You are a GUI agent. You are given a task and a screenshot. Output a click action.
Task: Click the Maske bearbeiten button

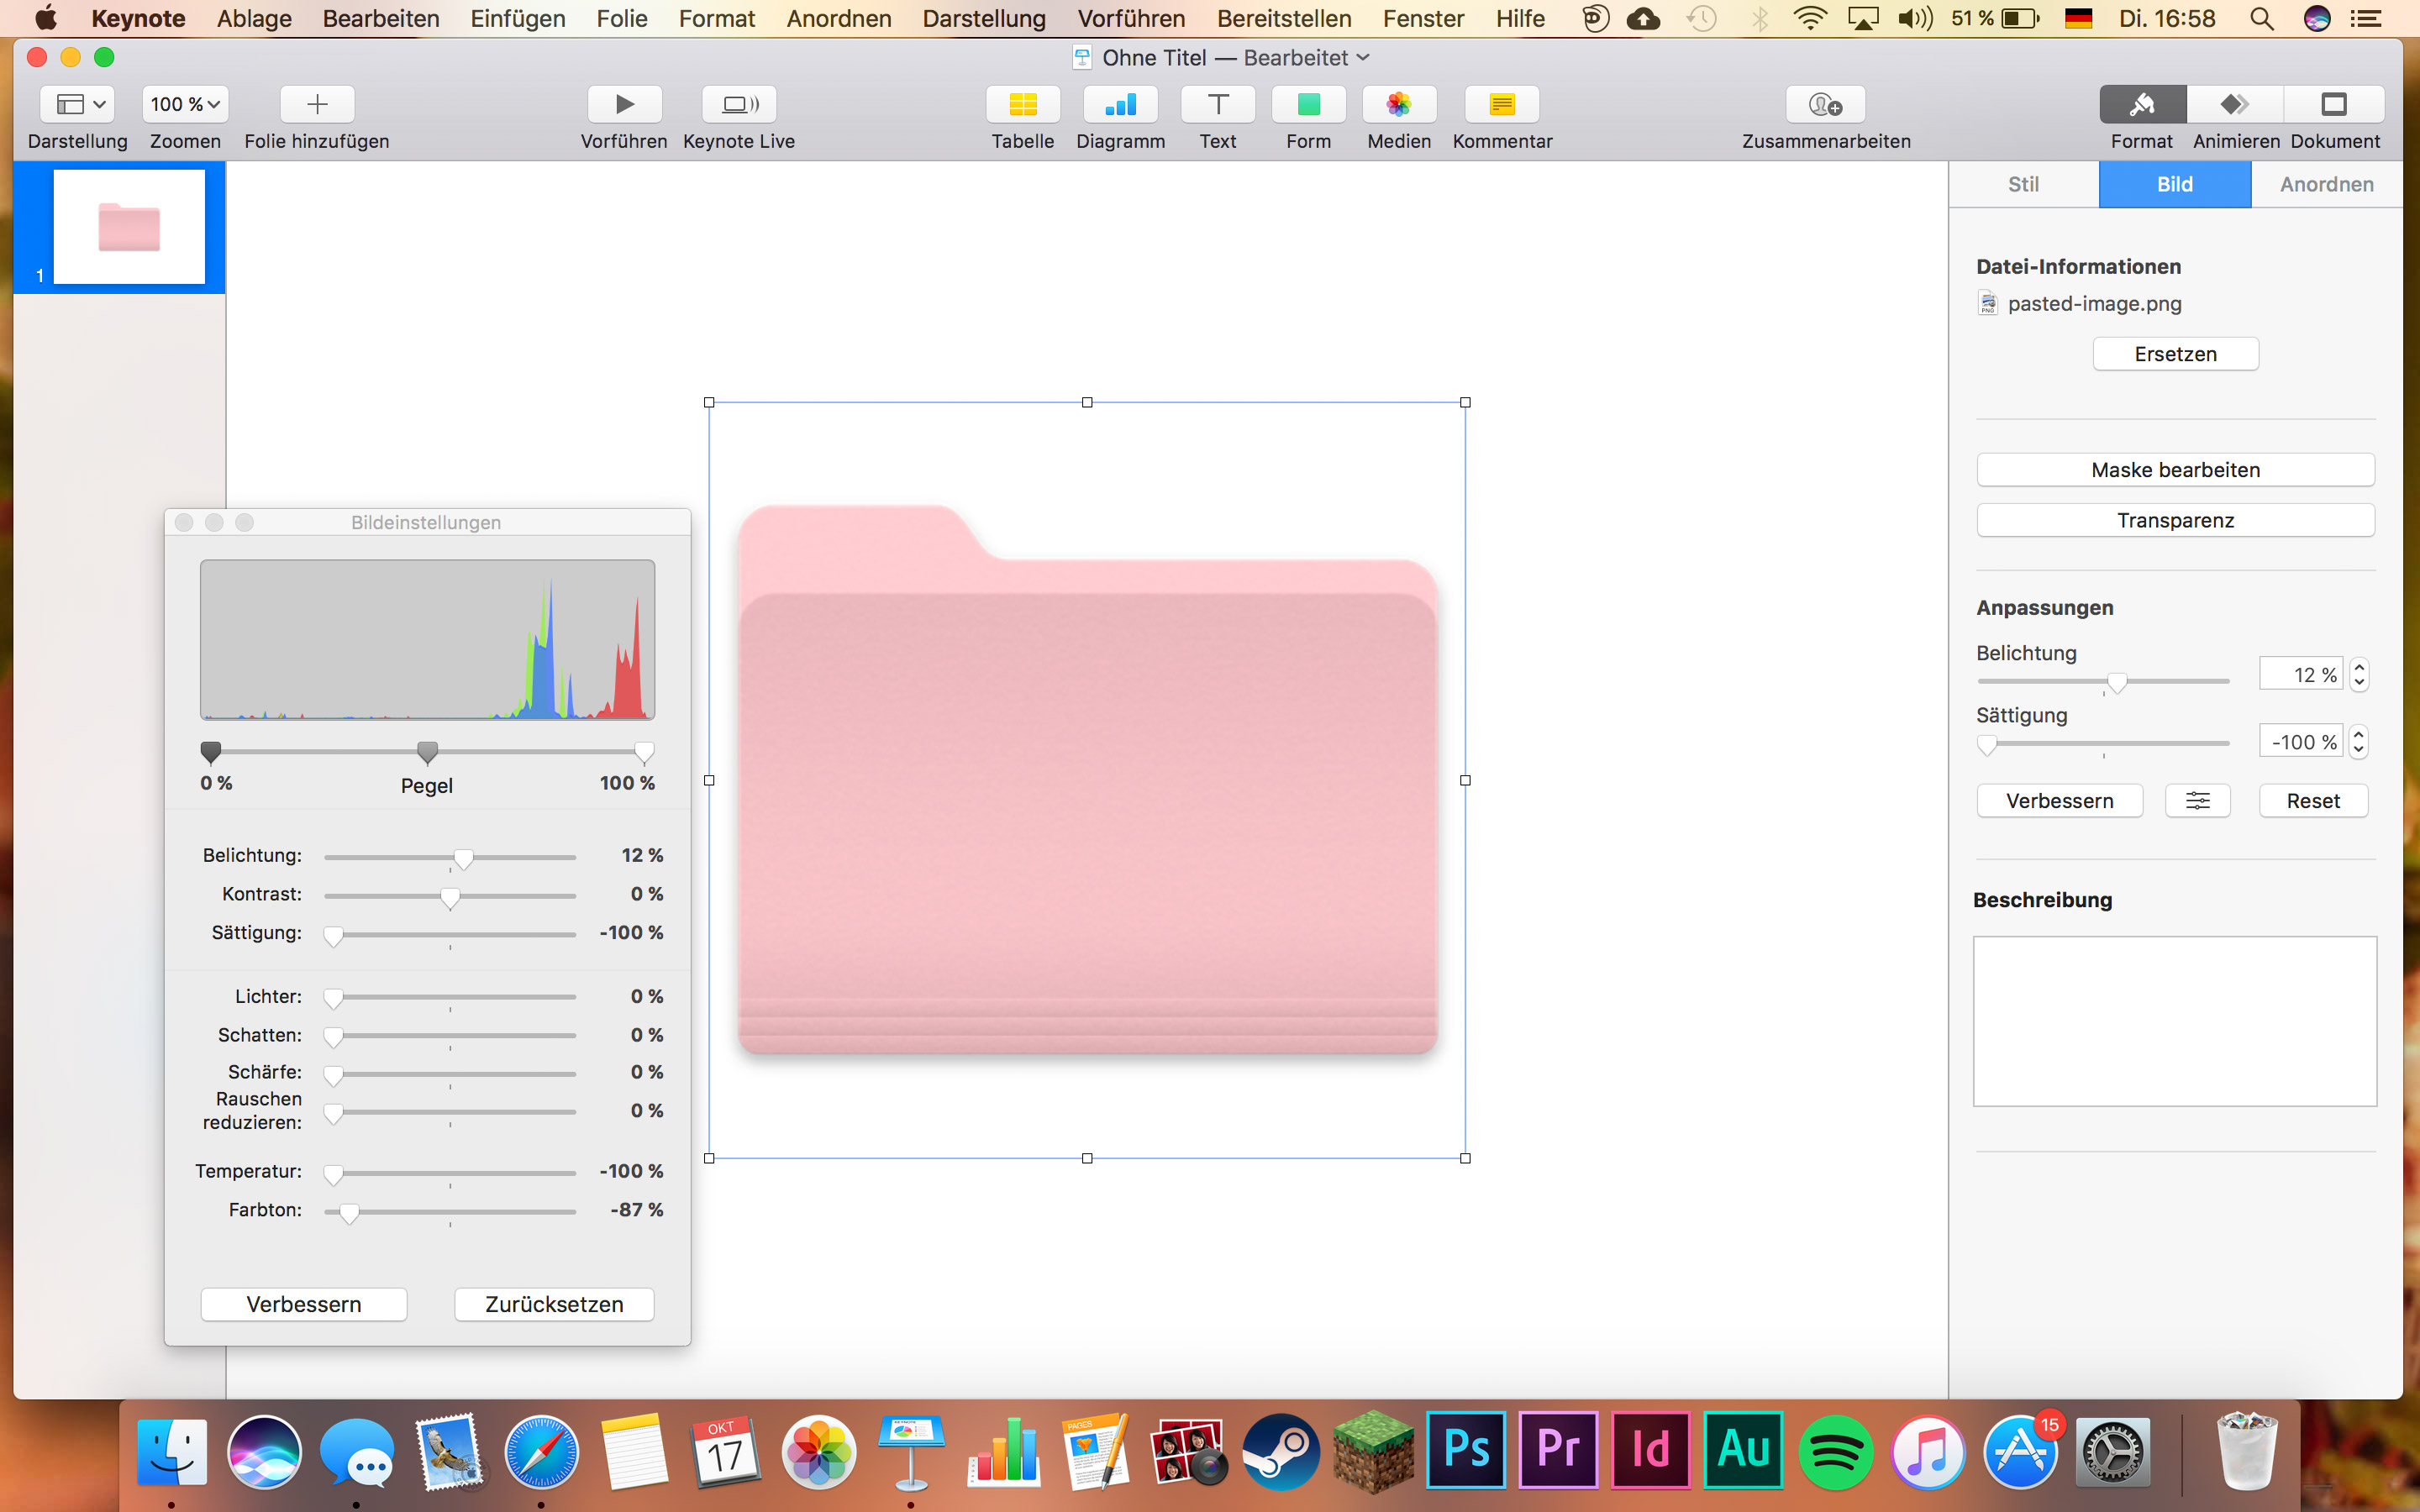[x=2174, y=470]
